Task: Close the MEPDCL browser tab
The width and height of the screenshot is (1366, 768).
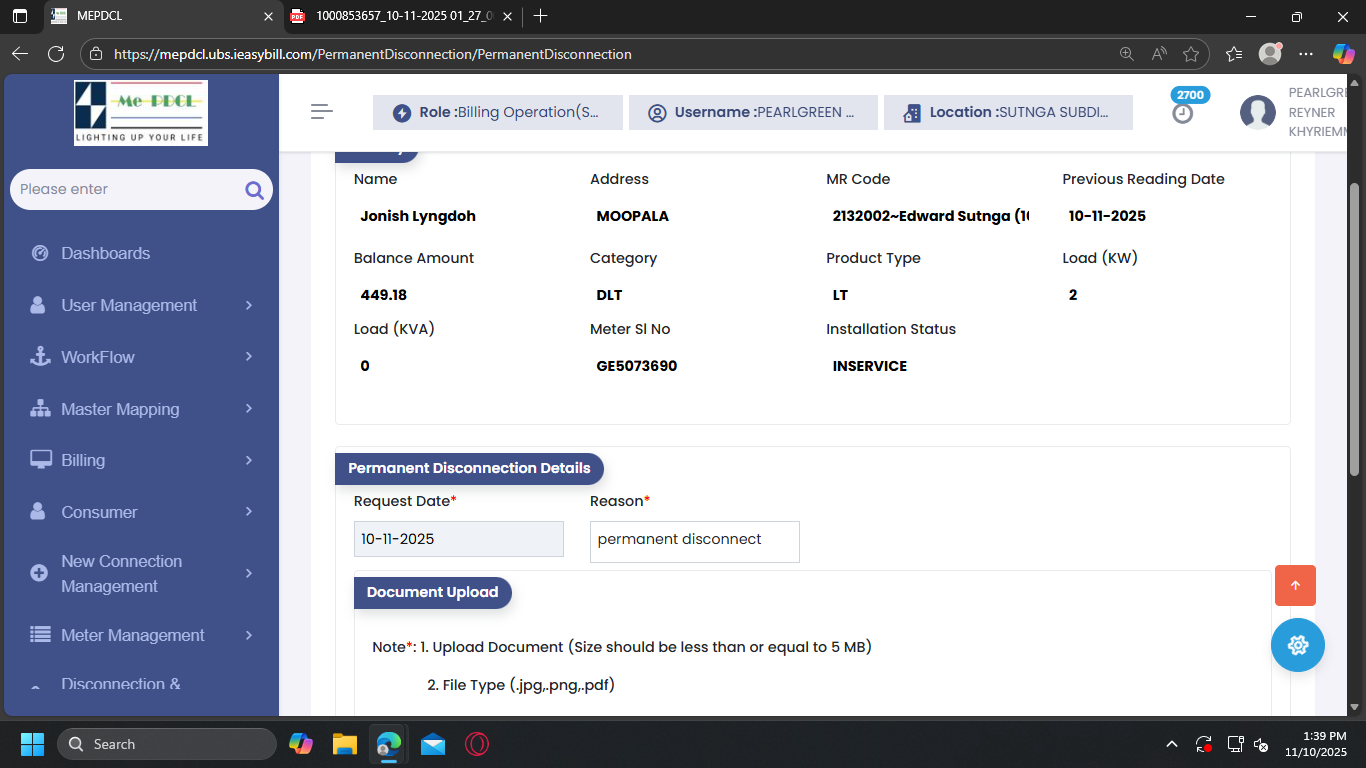Action: (268, 16)
